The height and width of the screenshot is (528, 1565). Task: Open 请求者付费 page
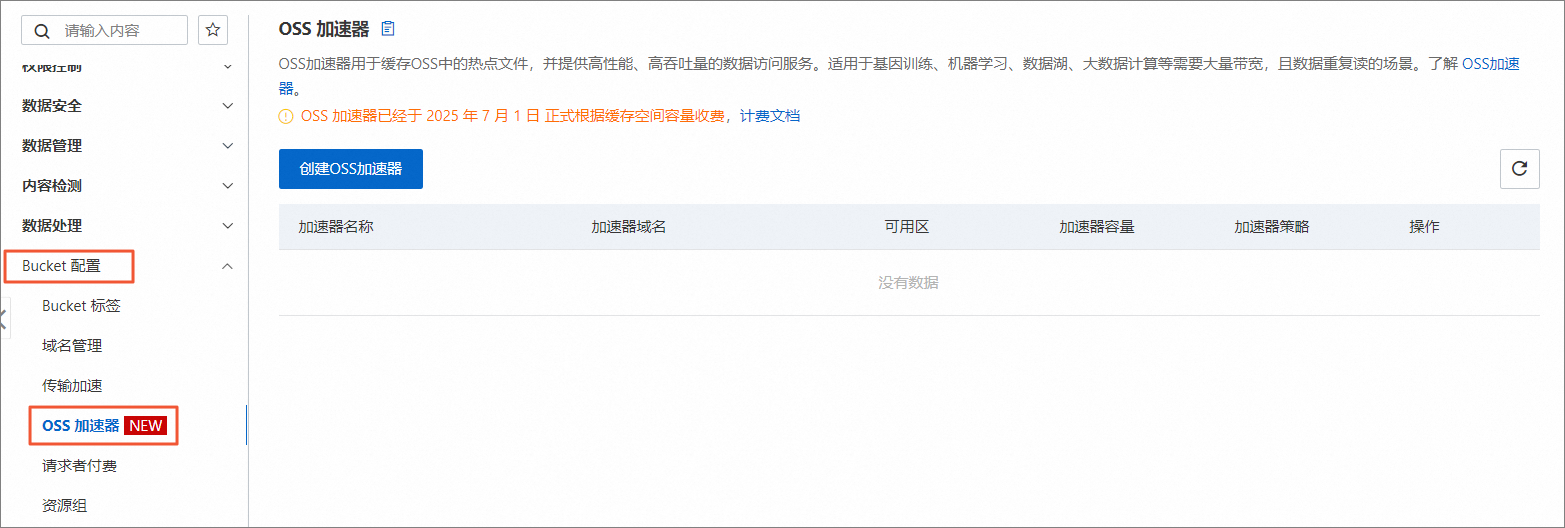click(80, 465)
